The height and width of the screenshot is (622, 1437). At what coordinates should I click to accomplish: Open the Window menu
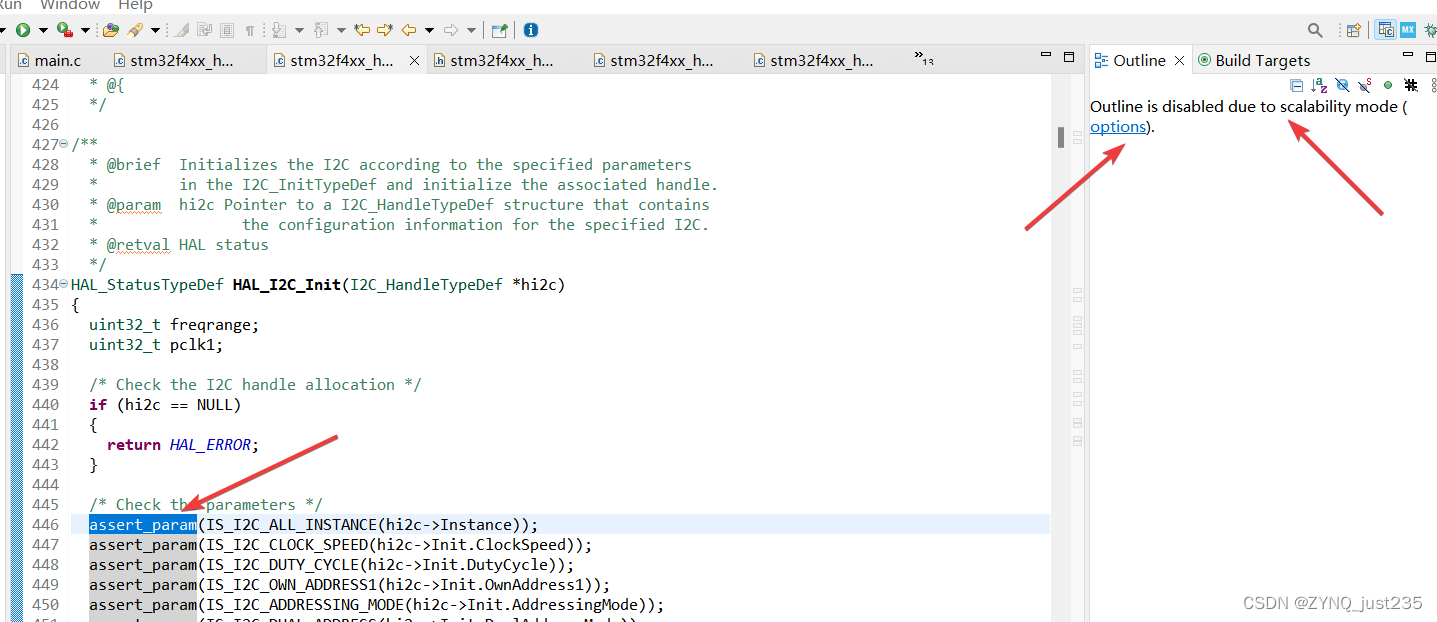68,6
